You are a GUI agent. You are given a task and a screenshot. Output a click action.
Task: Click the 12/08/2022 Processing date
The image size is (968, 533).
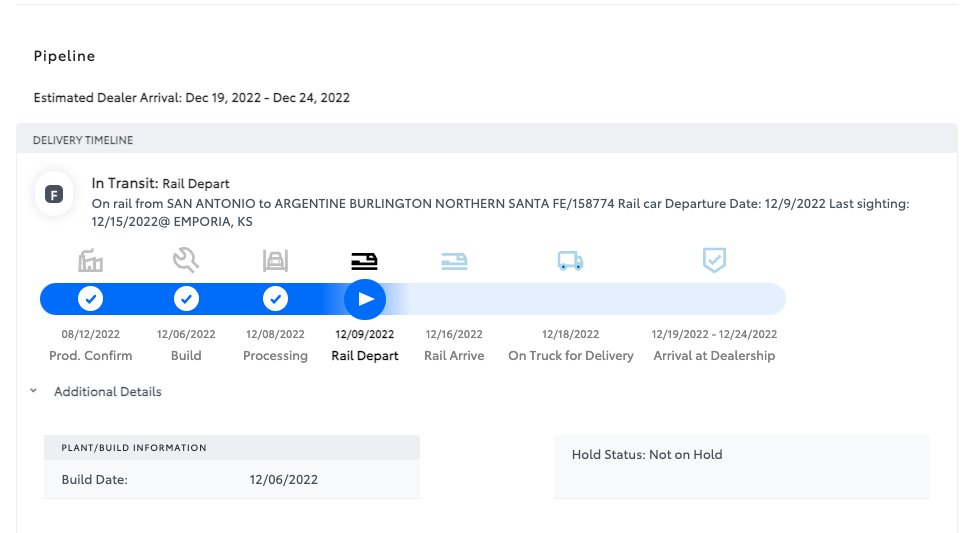tap(275, 334)
